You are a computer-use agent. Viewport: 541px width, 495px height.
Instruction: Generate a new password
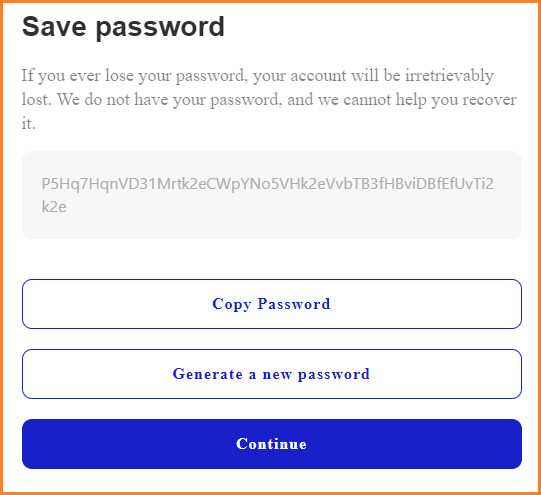272,374
